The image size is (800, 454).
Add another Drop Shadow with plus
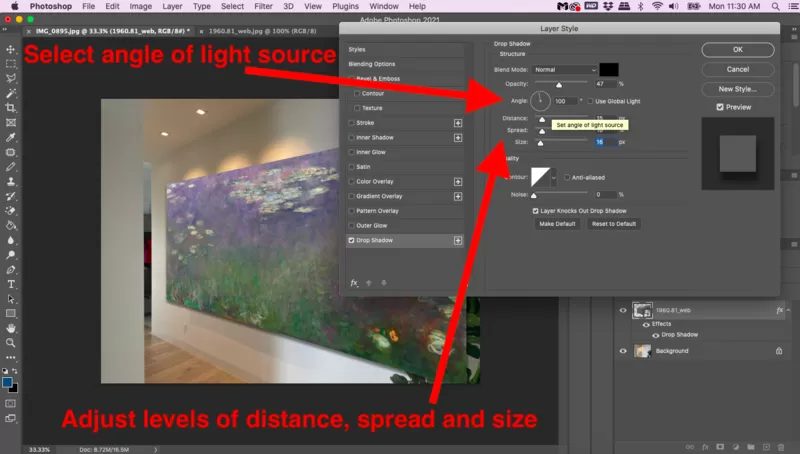pyautogui.click(x=458, y=240)
